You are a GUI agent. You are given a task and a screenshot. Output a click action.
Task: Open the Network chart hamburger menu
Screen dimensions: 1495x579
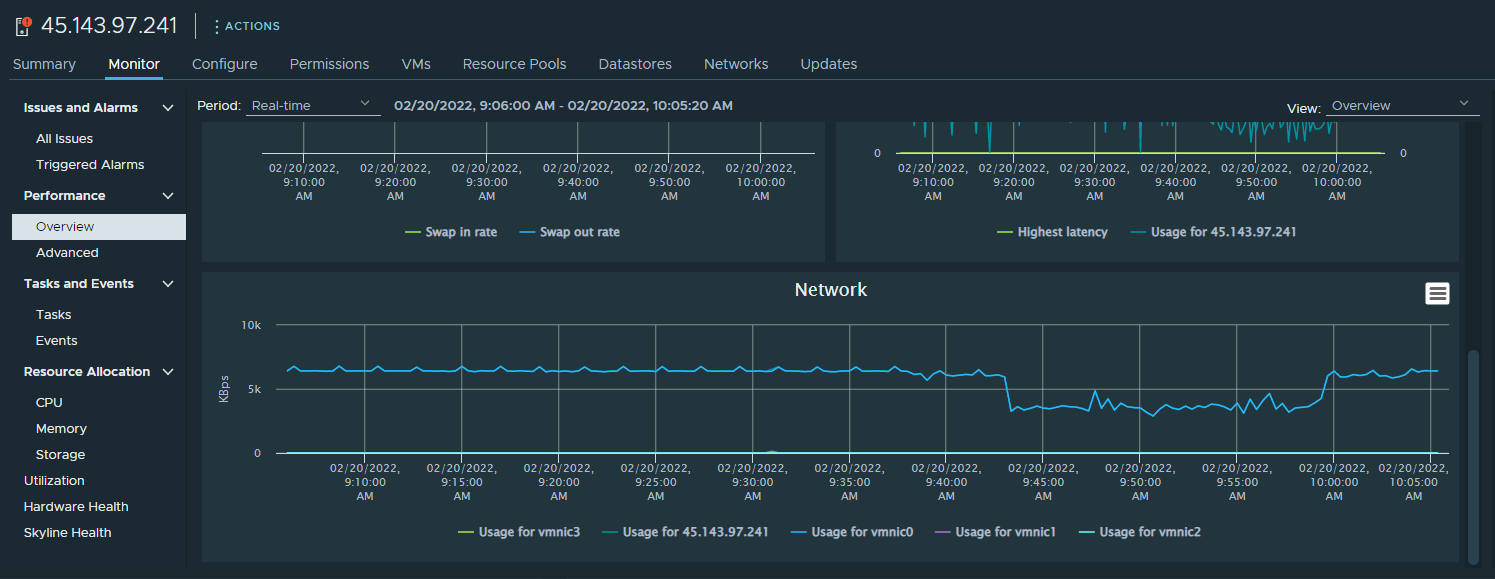click(1437, 293)
